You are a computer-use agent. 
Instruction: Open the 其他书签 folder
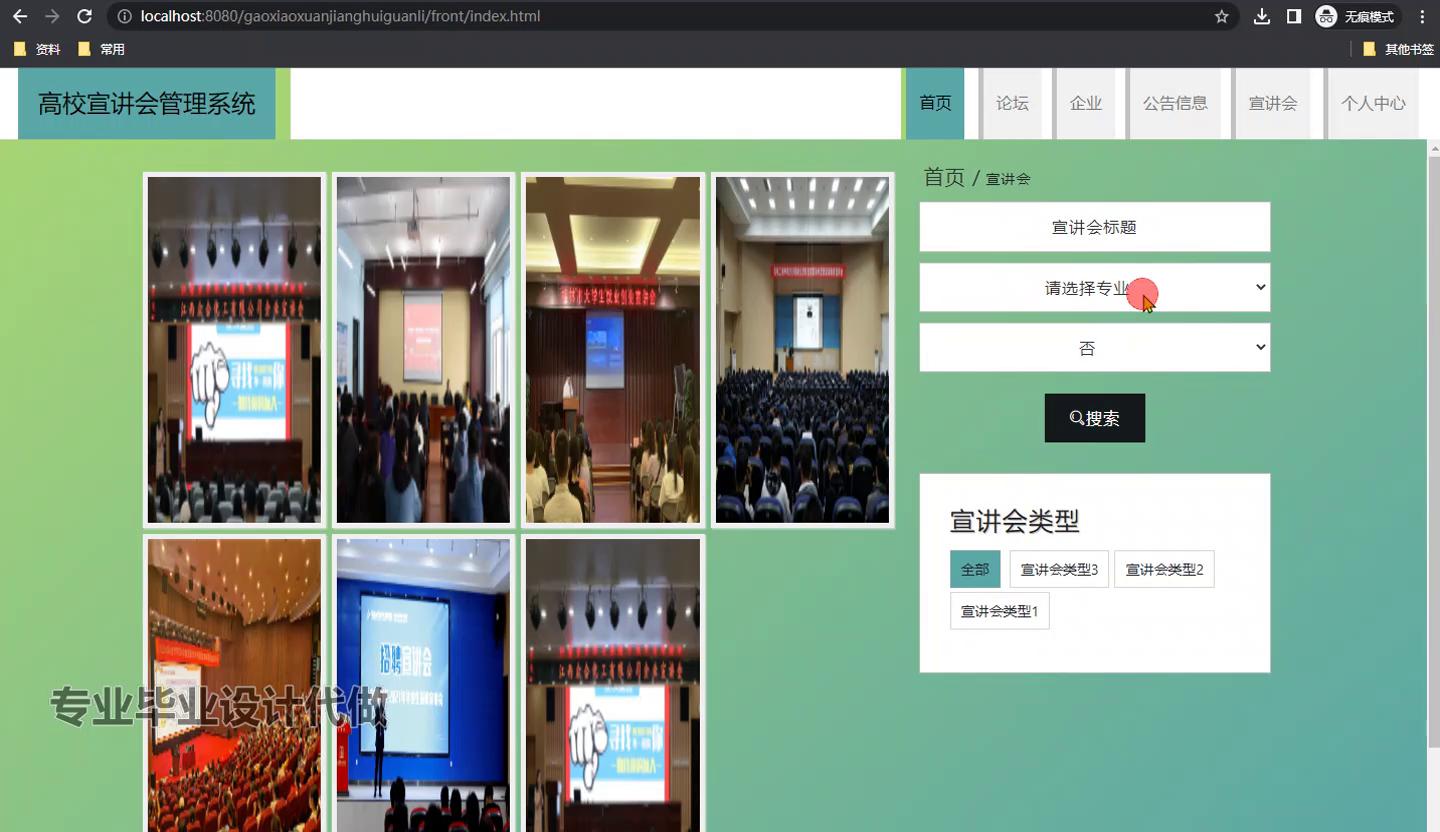(1398, 49)
